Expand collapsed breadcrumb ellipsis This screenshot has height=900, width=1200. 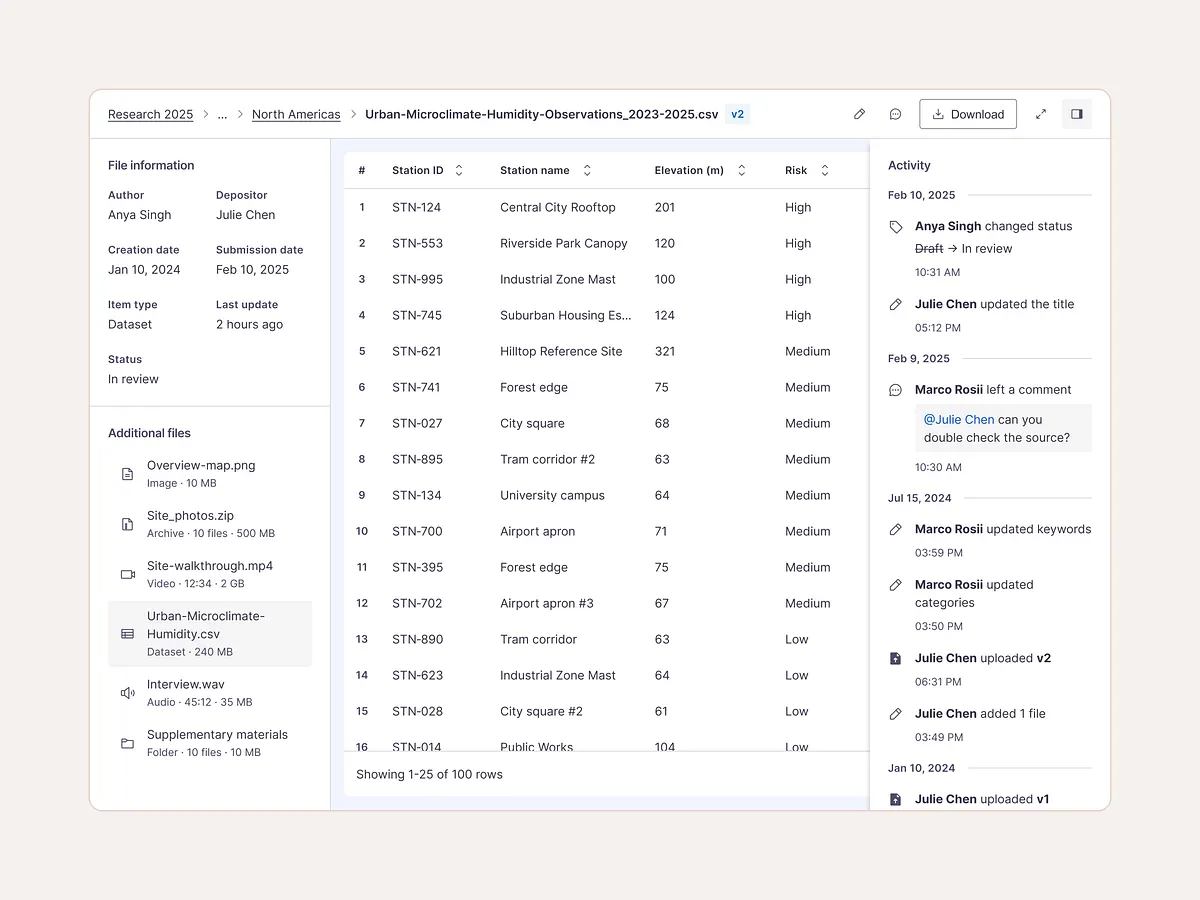pyautogui.click(x=222, y=115)
